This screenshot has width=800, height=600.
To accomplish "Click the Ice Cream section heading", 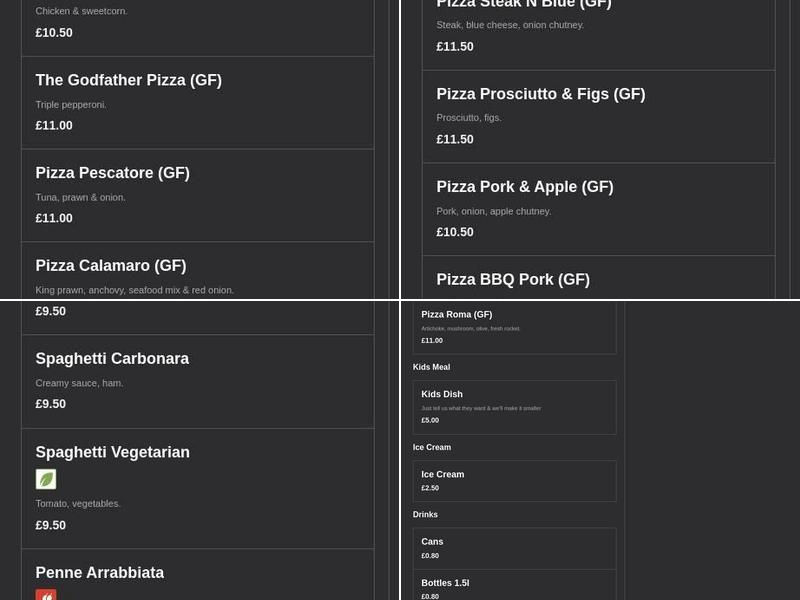I will pos(432,447).
